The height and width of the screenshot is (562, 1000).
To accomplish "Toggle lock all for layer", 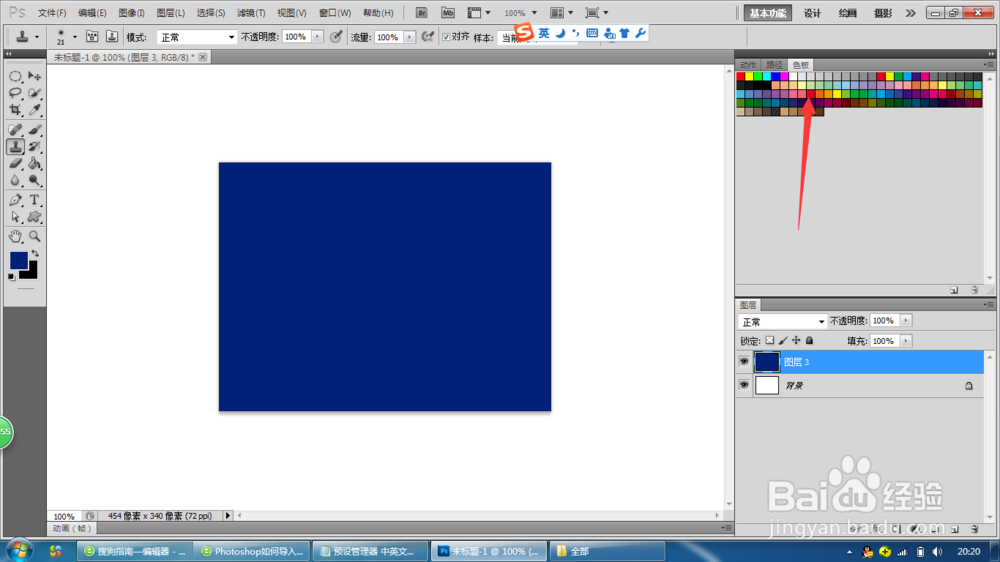I will (809, 341).
